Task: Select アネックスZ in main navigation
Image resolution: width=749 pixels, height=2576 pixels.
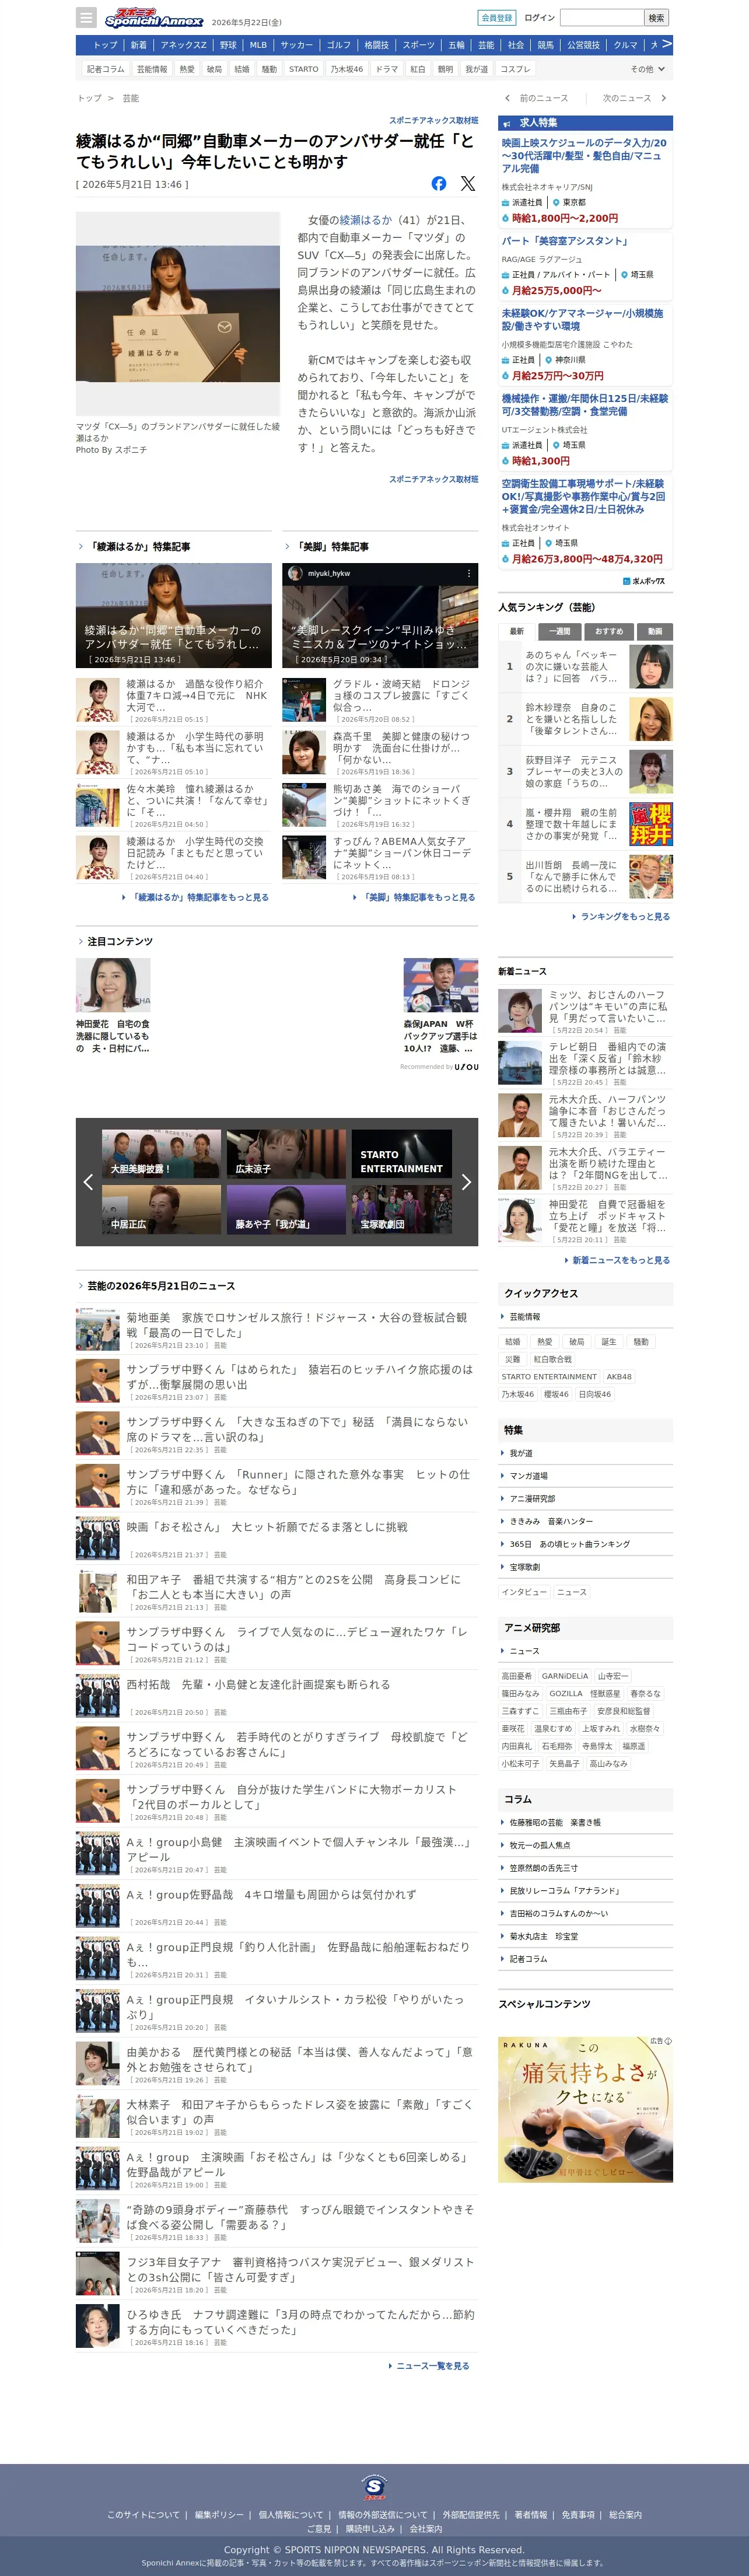Action: point(183,45)
